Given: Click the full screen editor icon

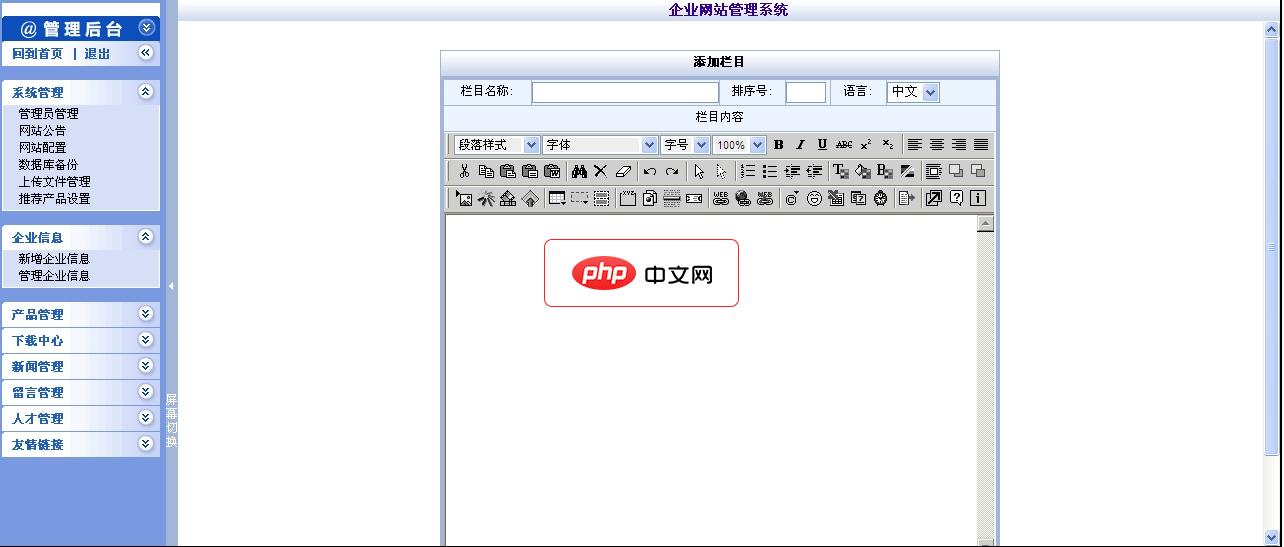Looking at the screenshot, I should [934, 198].
